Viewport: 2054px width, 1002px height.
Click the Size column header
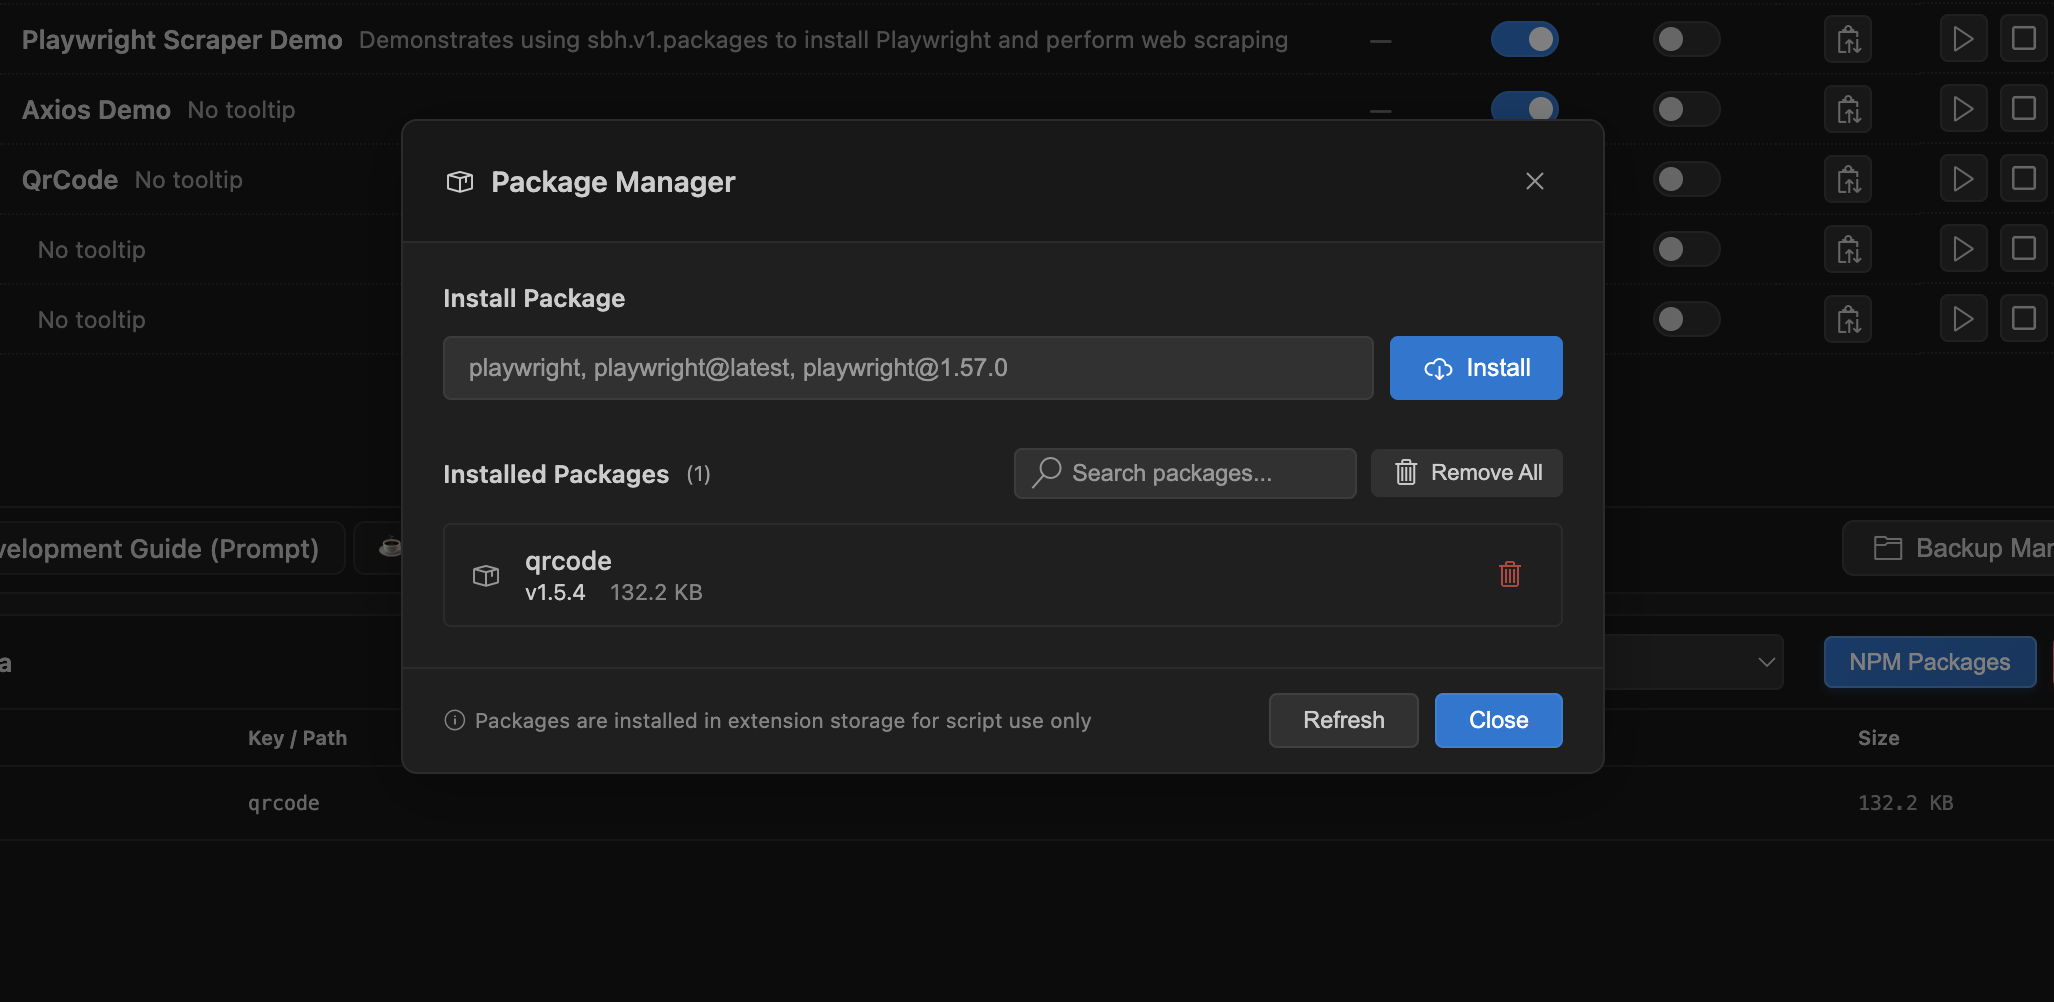(x=1879, y=738)
